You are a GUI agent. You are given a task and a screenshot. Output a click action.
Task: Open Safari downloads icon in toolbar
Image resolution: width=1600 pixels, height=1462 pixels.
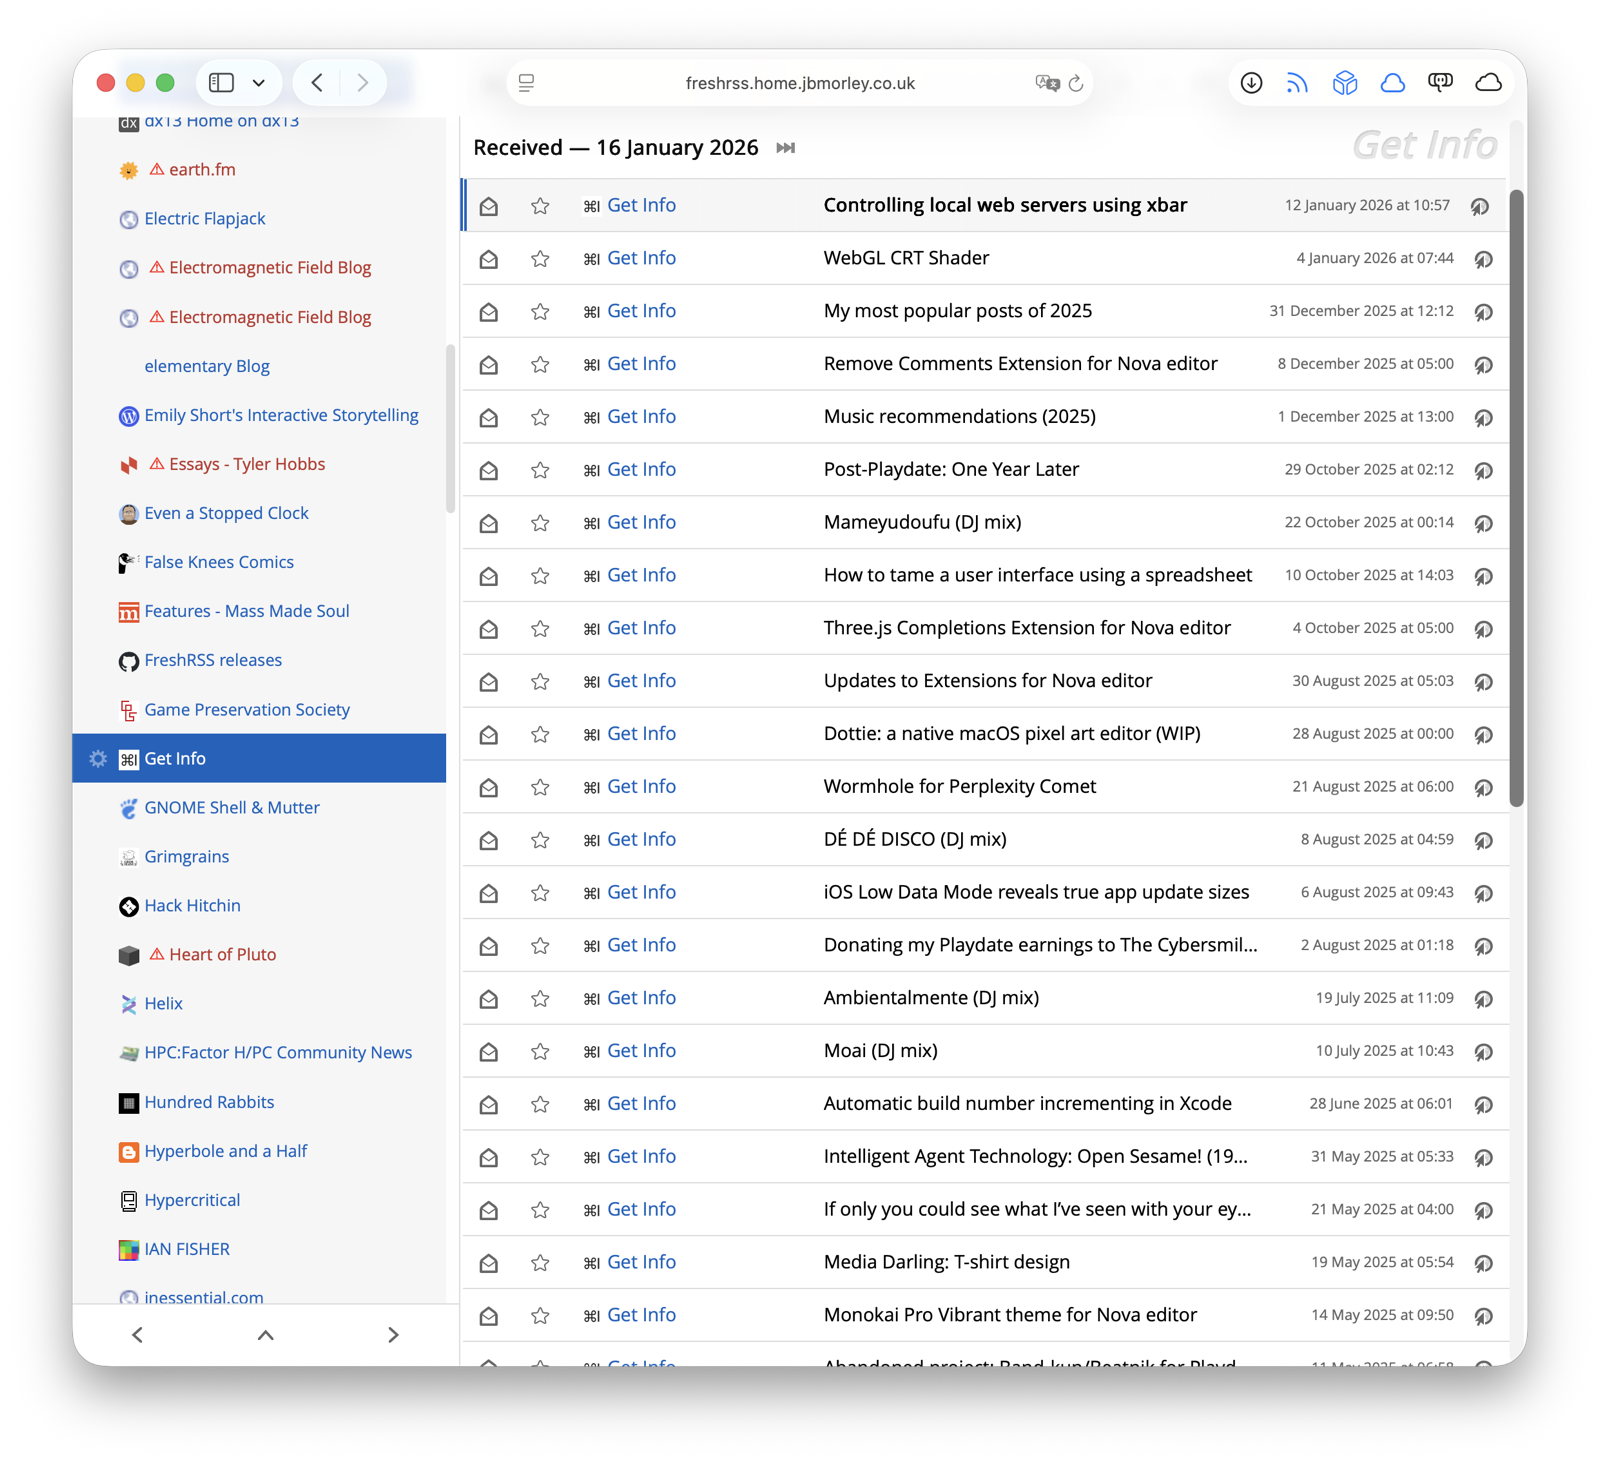[x=1251, y=83]
